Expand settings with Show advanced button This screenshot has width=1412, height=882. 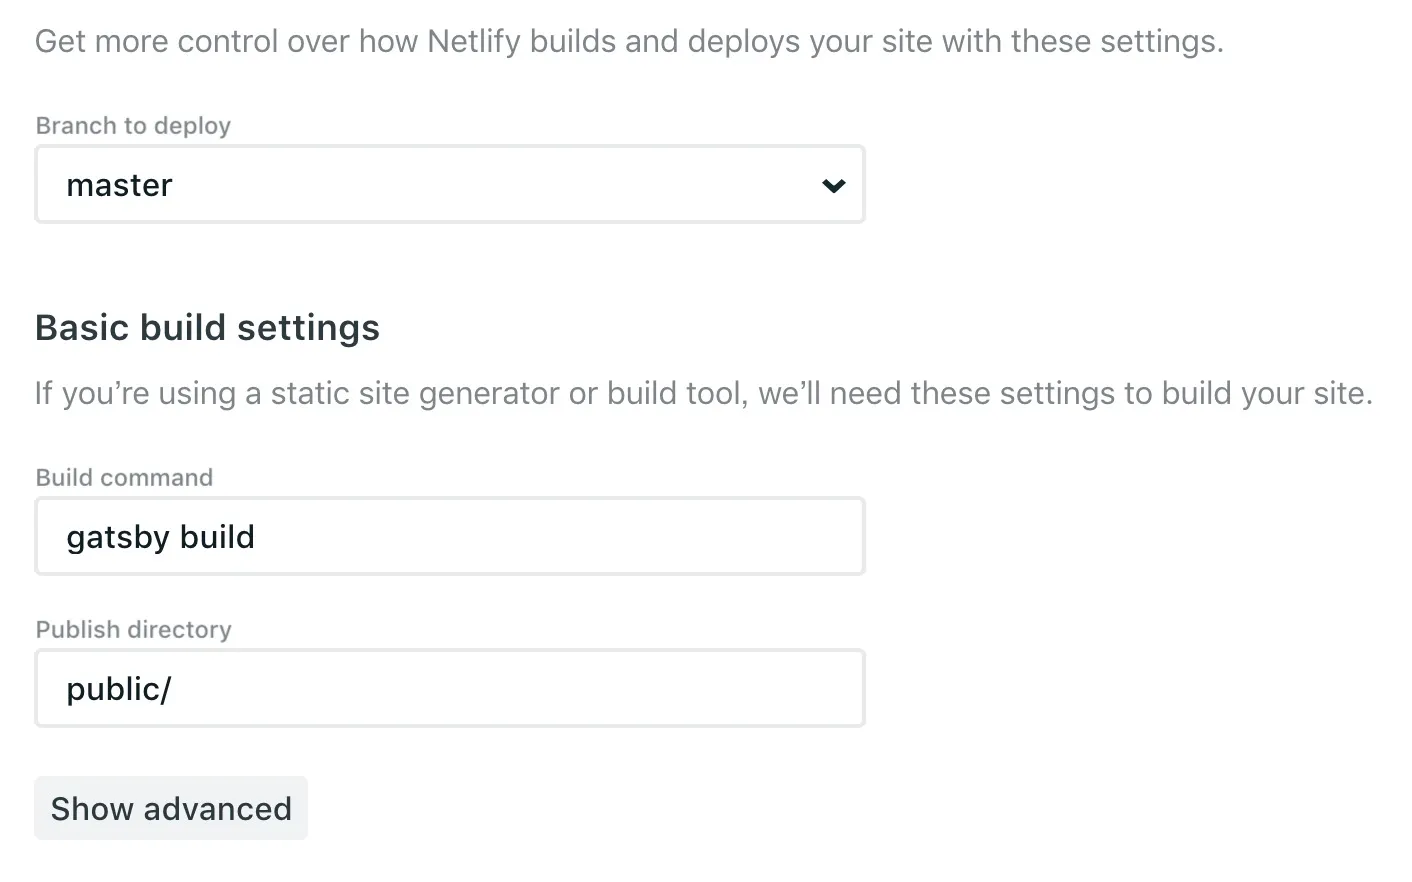pos(171,808)
